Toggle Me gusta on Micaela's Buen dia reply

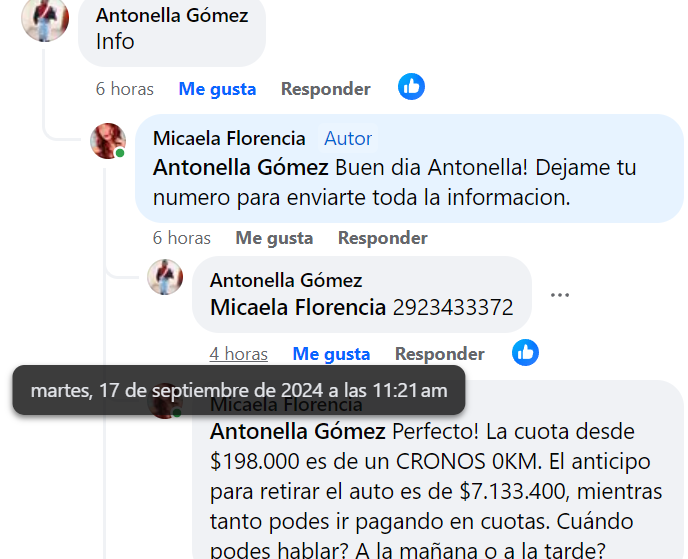pyautogui.click(x=274, y=238)
